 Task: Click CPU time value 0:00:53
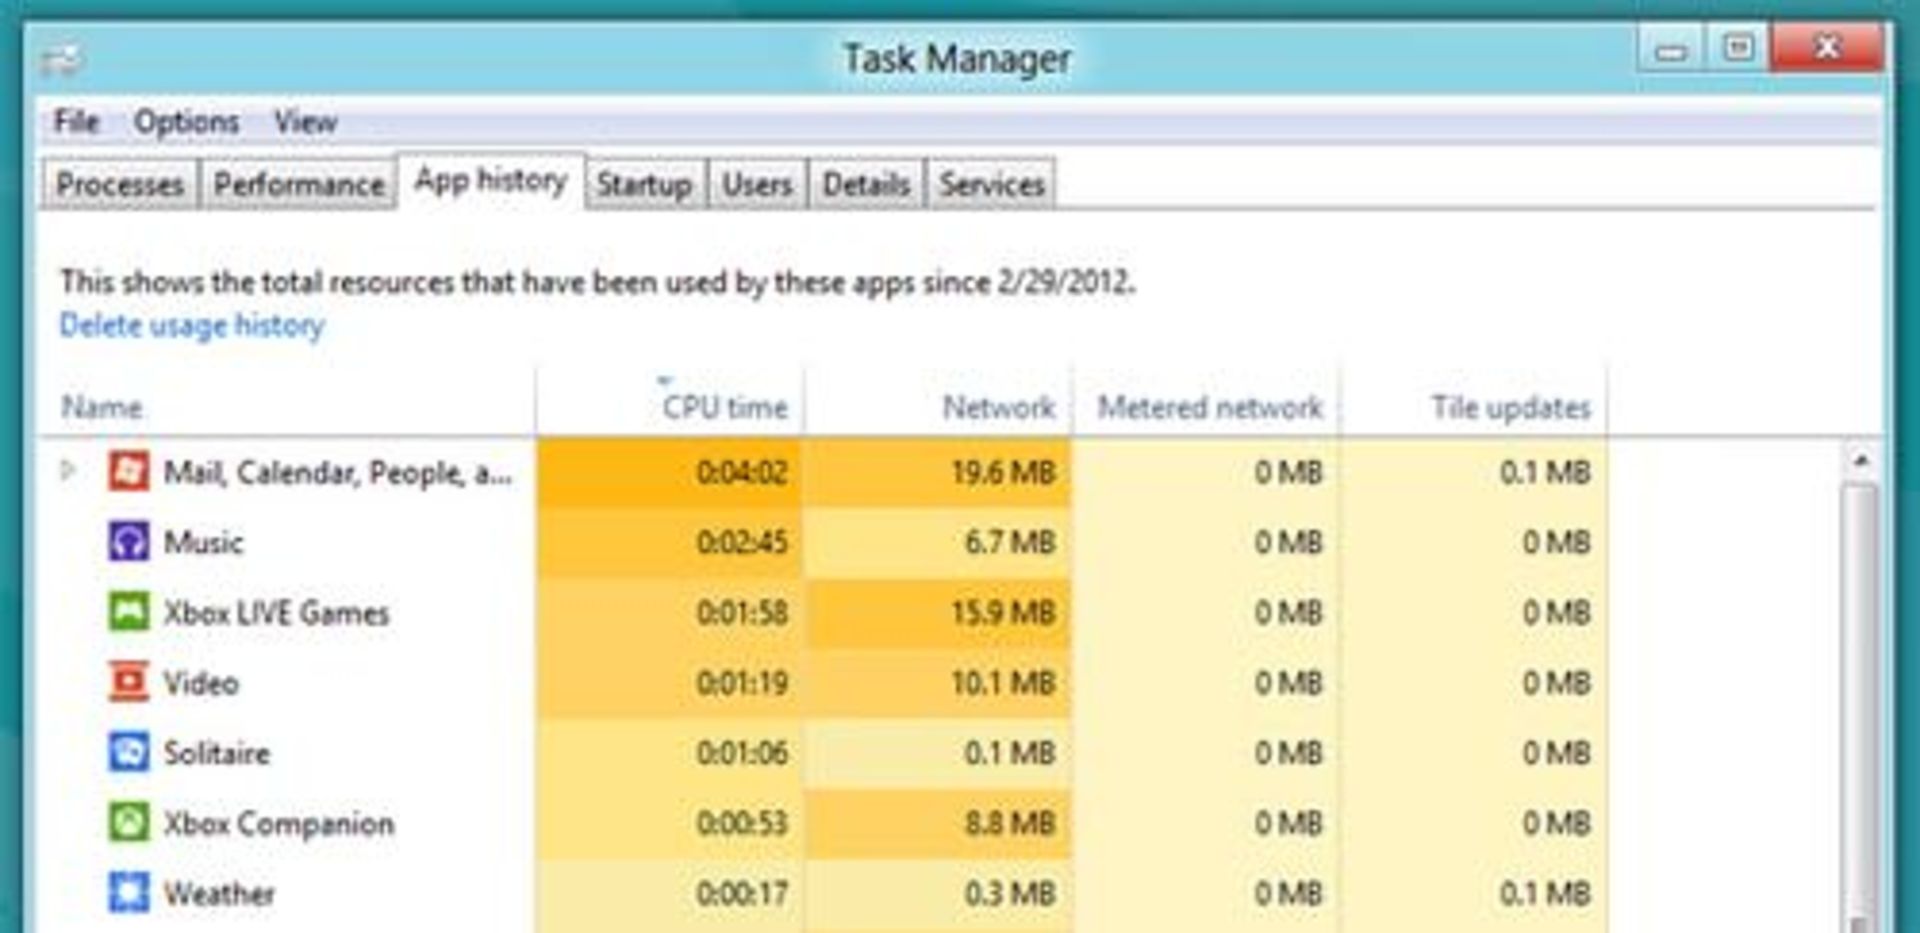[742, 823]
